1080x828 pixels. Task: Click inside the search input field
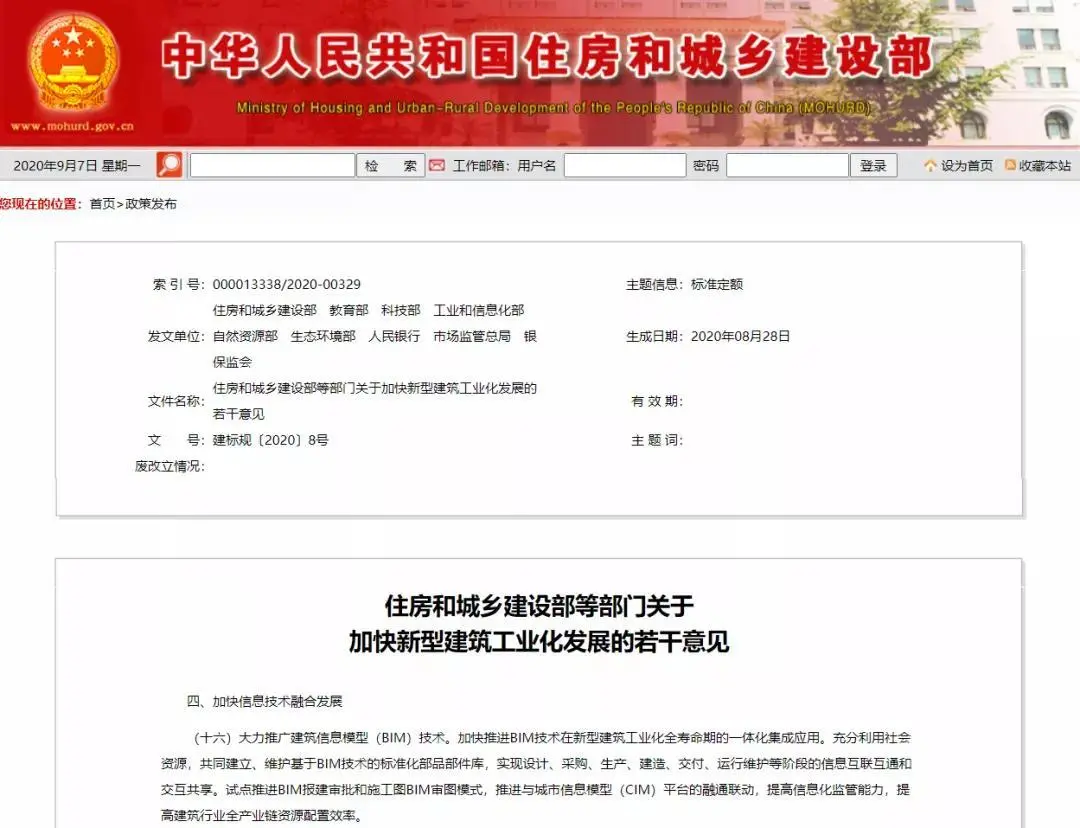pos(272,163)
